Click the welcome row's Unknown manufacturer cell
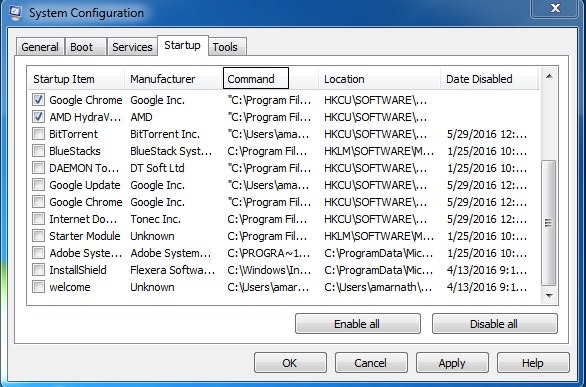The image size is (586, 387). point(152,287)
